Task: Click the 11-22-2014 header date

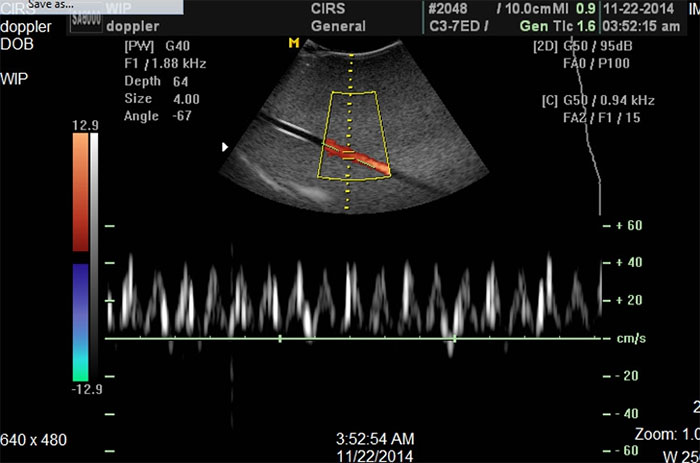Action: (x=638, y=8)
